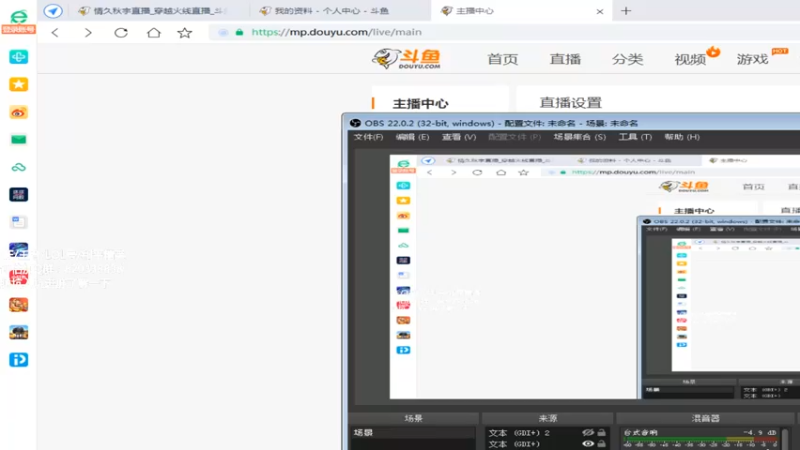Go to 首页 in the Douyu navigation

pyautogui.click(x=503, y=59)
